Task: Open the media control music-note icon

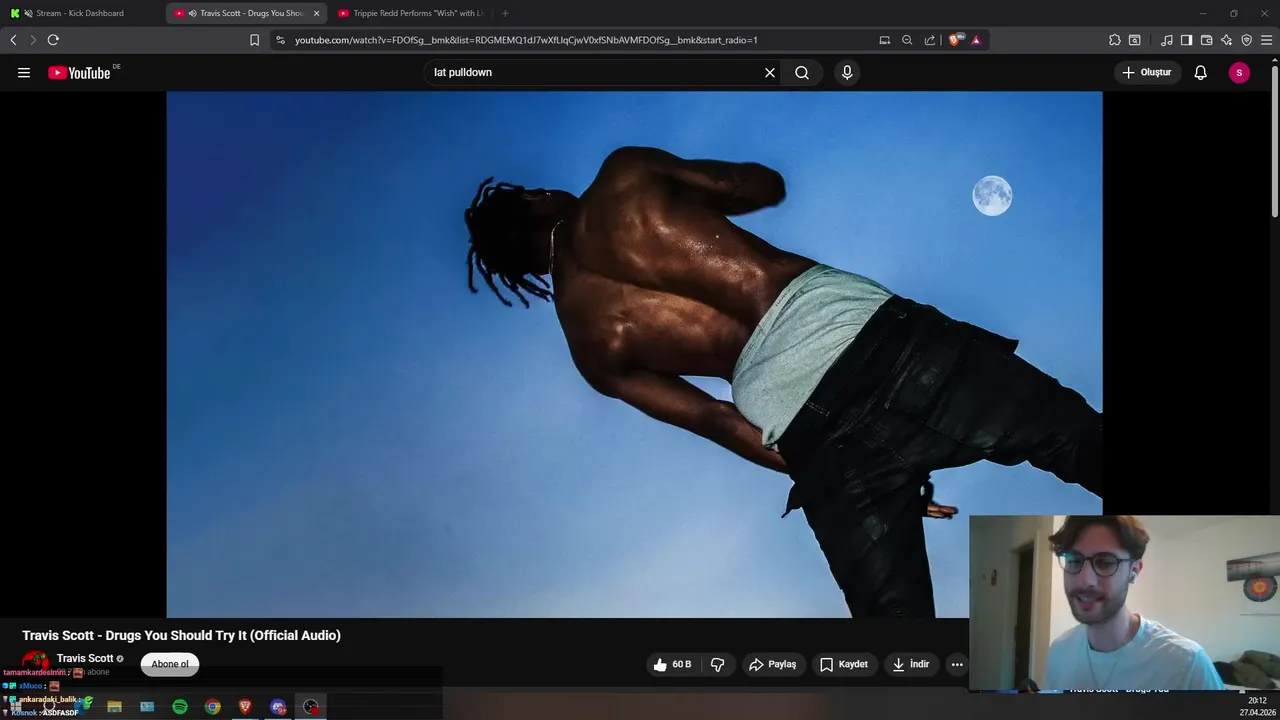Action: click(x=1167, y=40)
